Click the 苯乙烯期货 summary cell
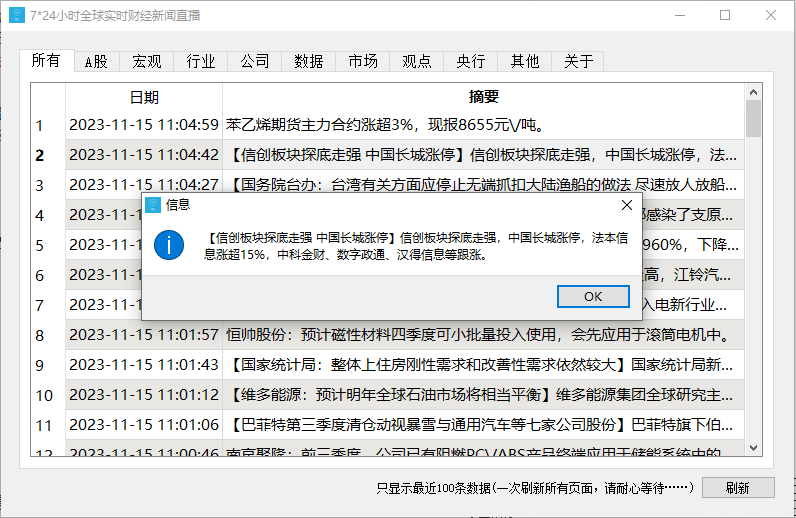The height and width of the screenshot is (518, 796). (483, 125)
